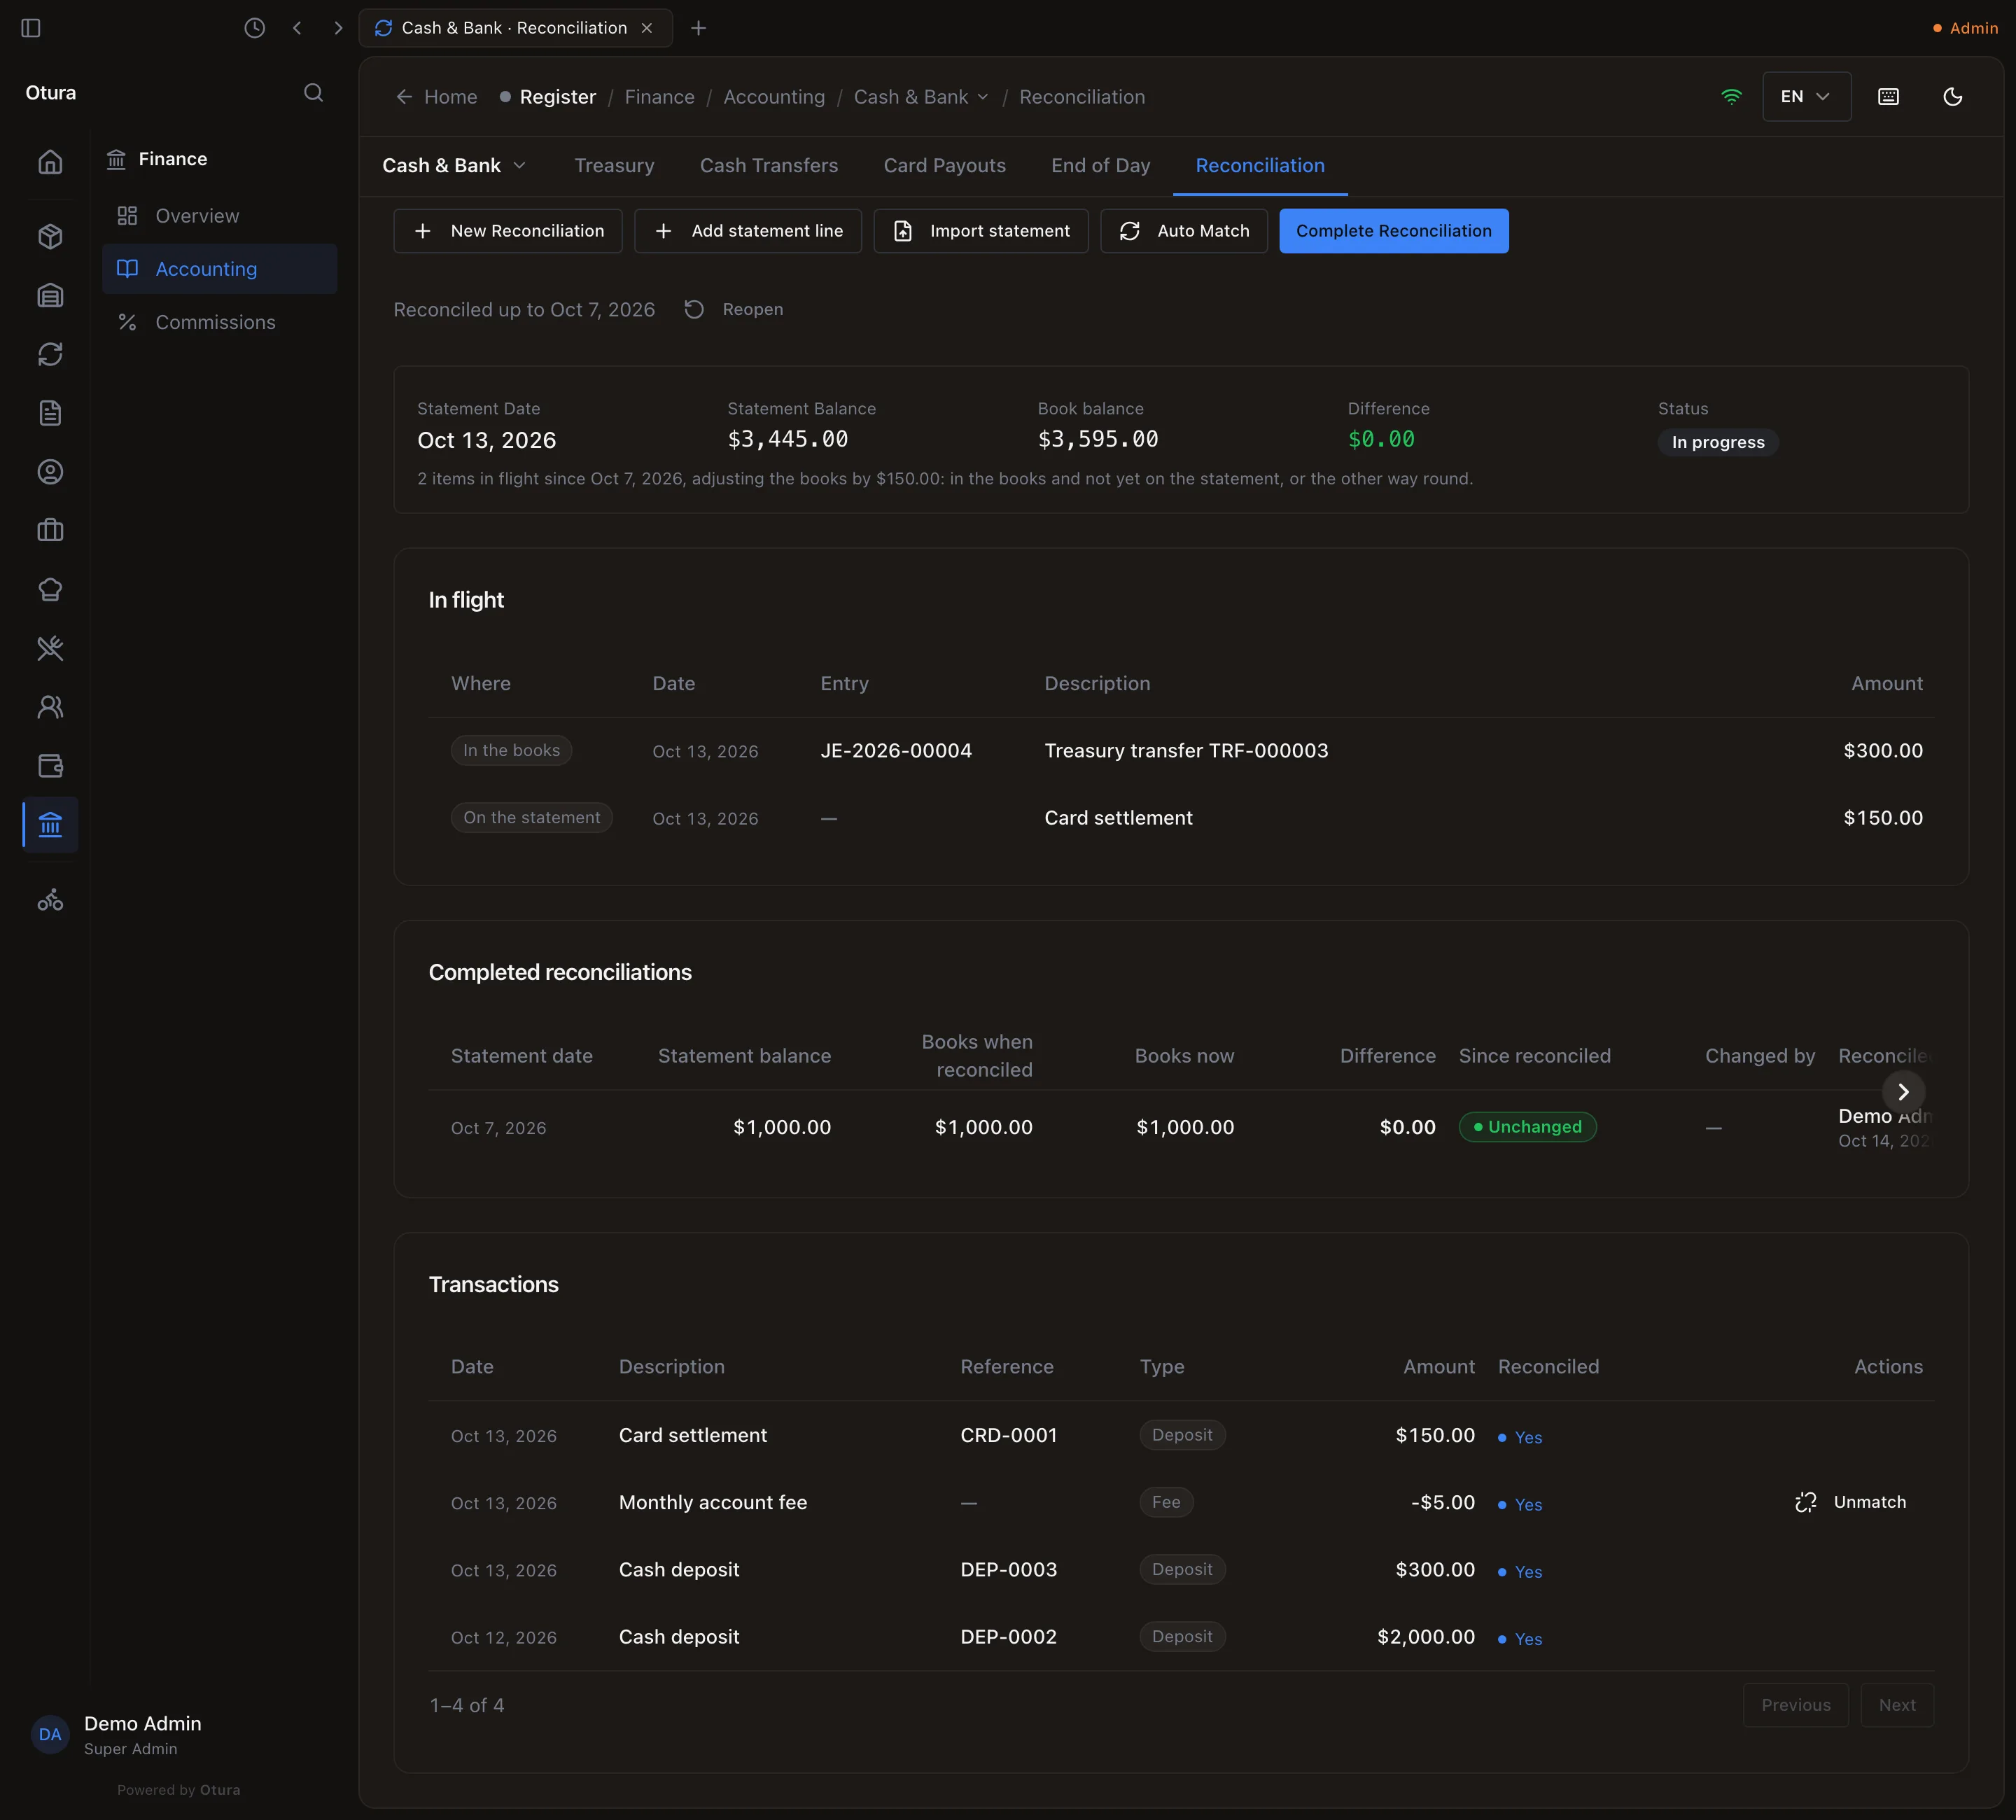Screen dimensions: 2016x1820
Task: Go to Home breadcrumb link
Action: [x=437, y=97]
